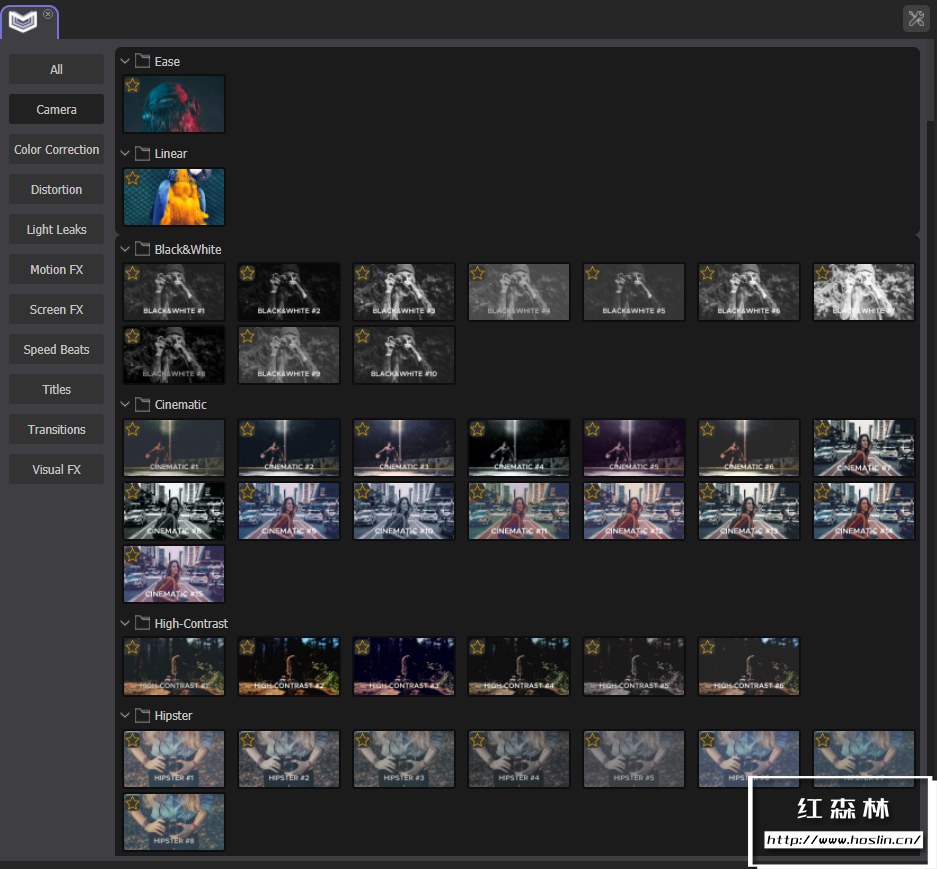Viewport: 937px width, 869px height.
Task: Select Black&White #3 thumbnail
Action: [x=404, y=292]
